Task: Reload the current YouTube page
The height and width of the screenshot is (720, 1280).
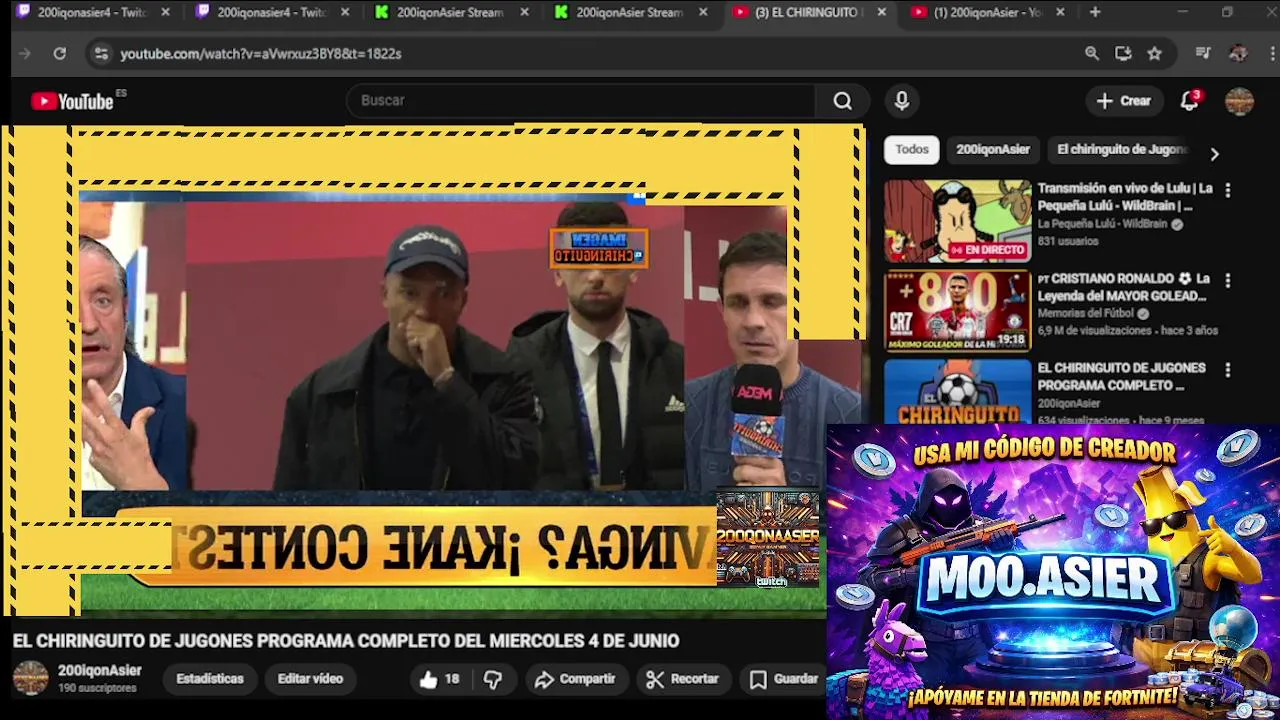Action: tap(60, 54)
